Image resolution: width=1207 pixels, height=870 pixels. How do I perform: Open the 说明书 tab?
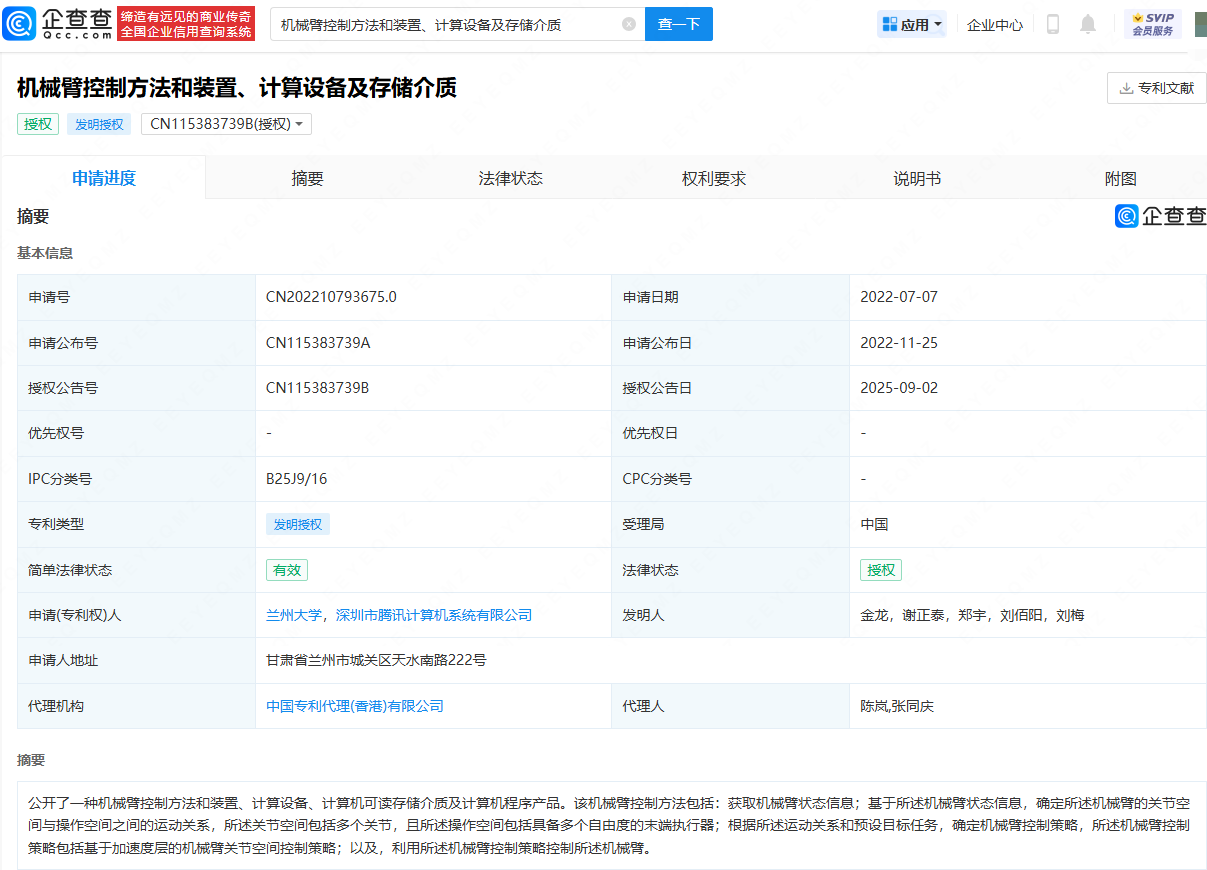tap(917, 179)
